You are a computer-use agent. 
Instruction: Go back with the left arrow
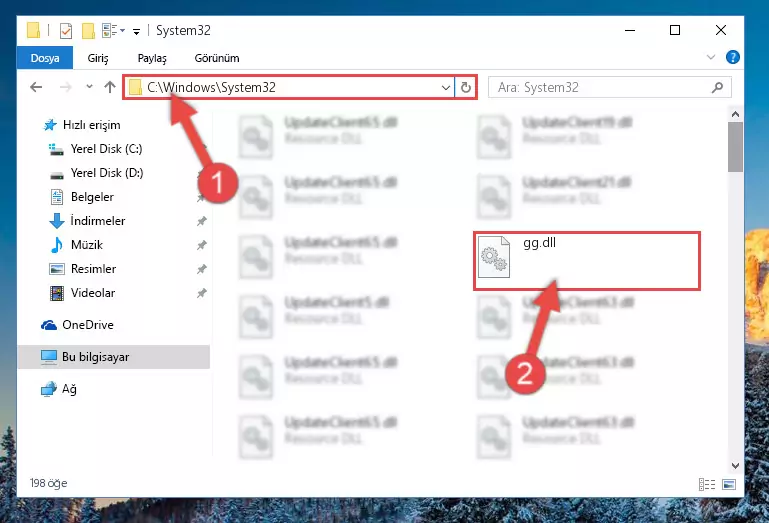tap(36, 87)
